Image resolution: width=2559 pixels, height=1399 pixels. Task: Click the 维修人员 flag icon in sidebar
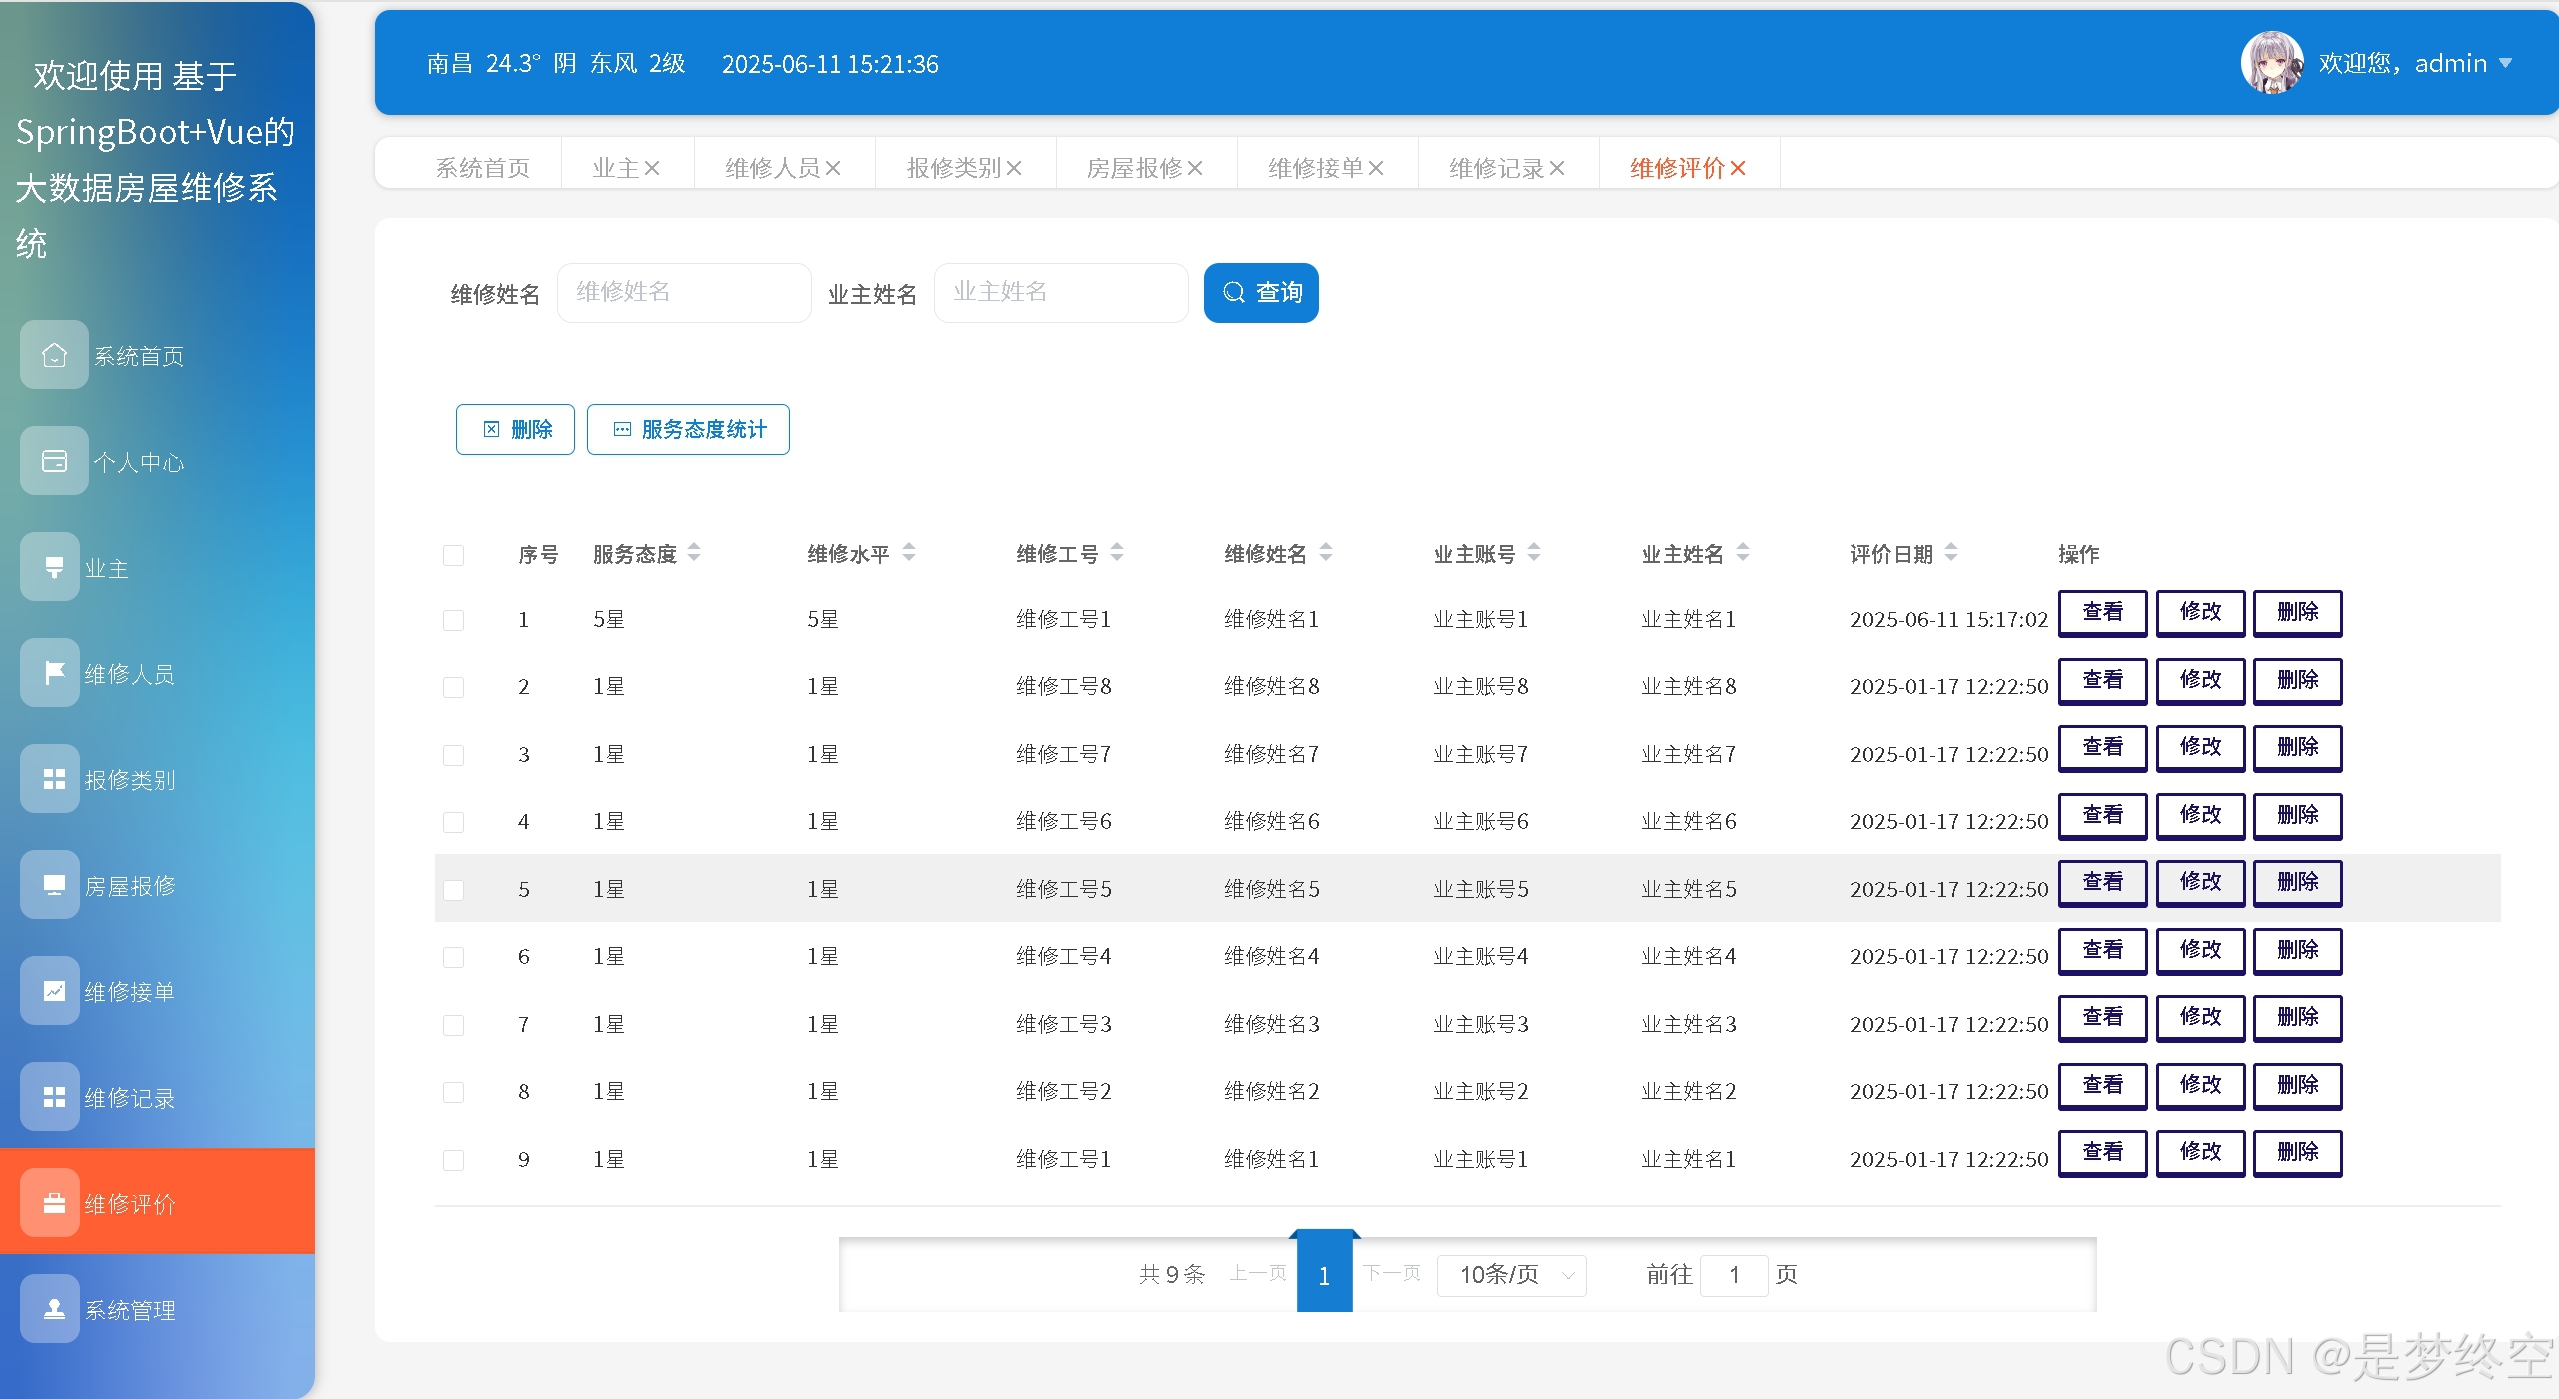pyautogui.click(x=54, y=673)
